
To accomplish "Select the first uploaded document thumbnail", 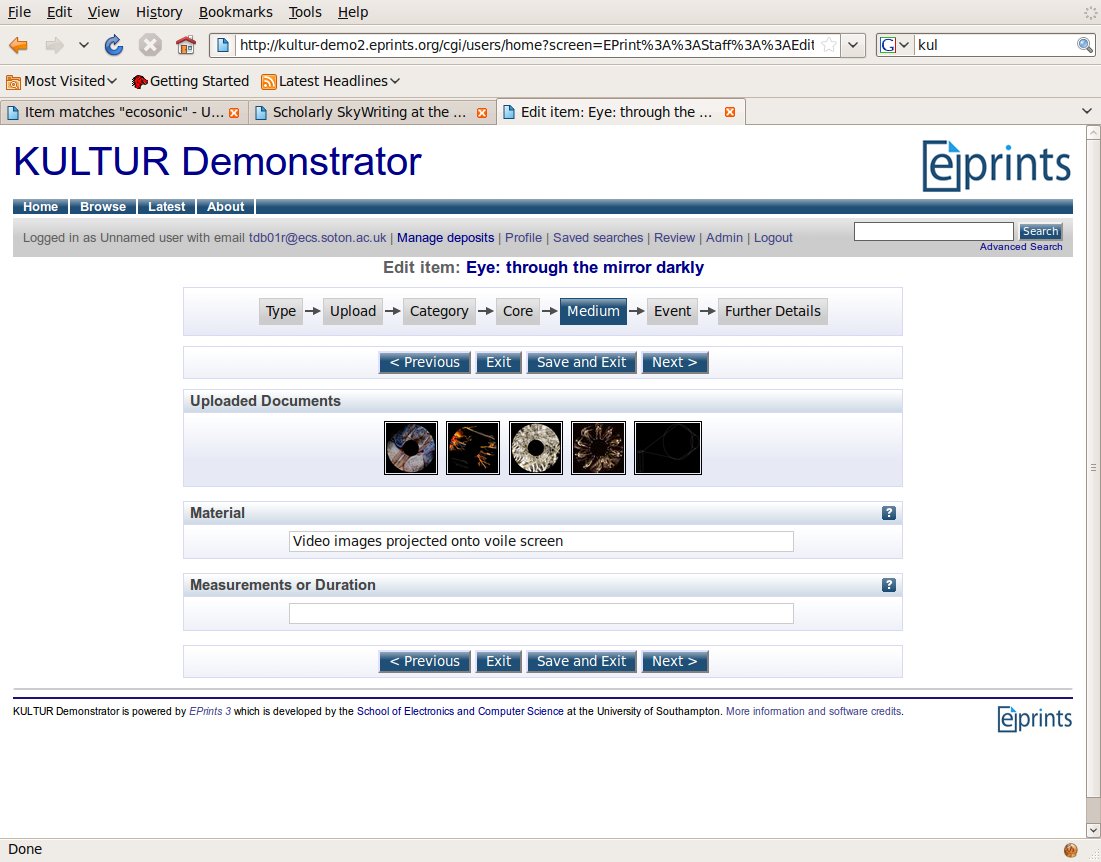I will tap(411, 447).
